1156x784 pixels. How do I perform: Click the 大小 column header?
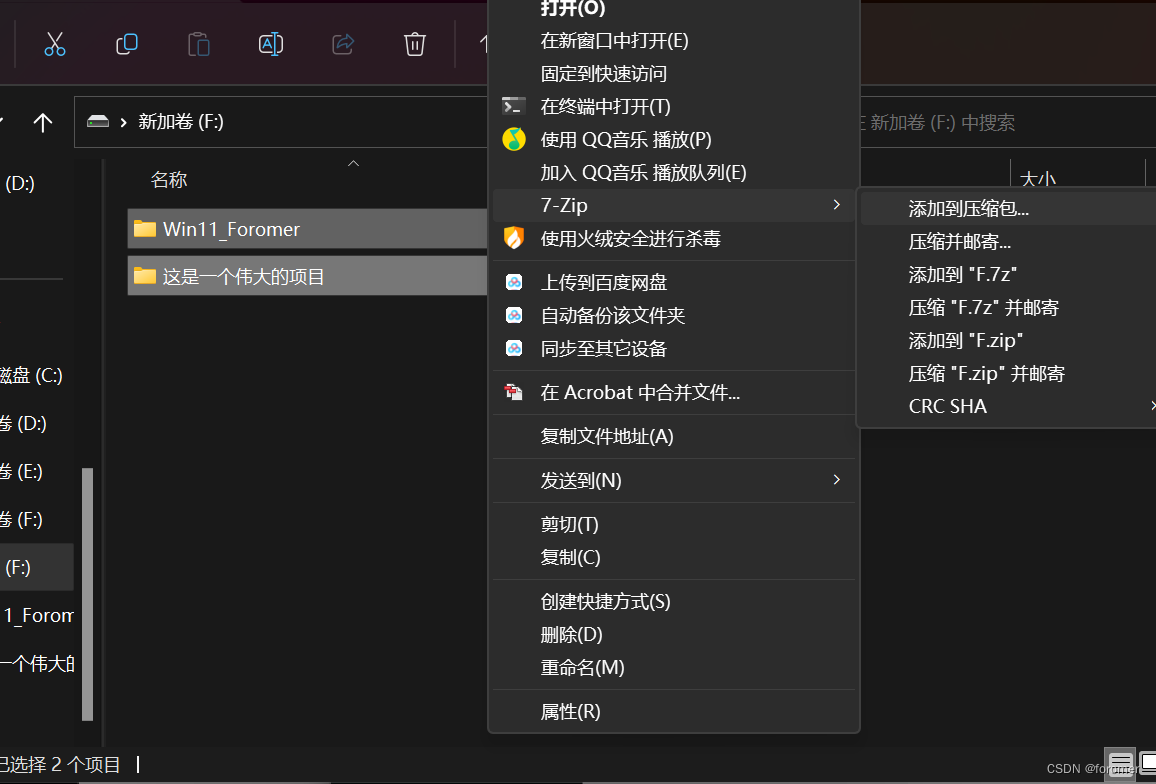pos(1038,179)
